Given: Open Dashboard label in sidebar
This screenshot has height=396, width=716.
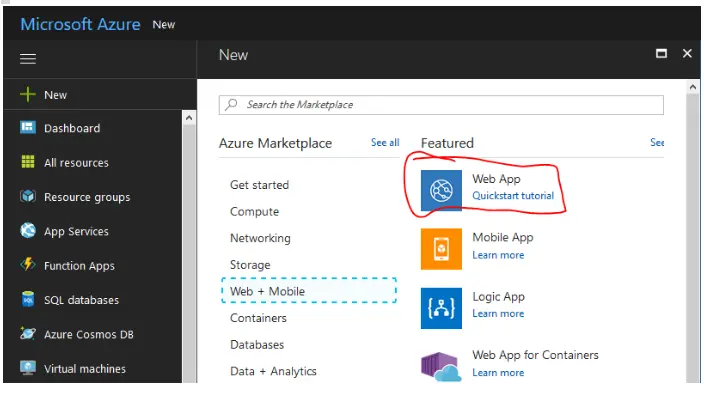Looking at the screenshot, I should tap(72, 128).
